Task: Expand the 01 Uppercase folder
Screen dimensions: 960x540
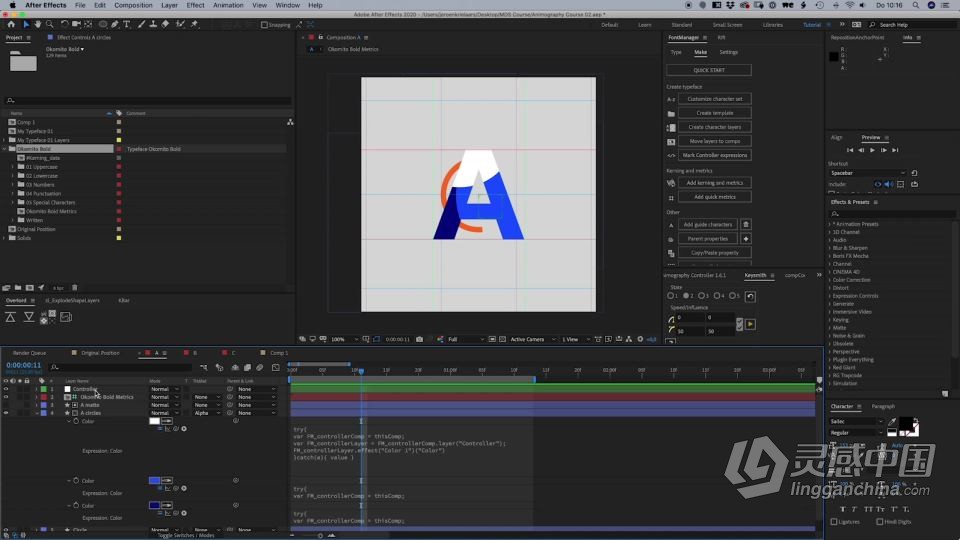Action: (13, 167)
